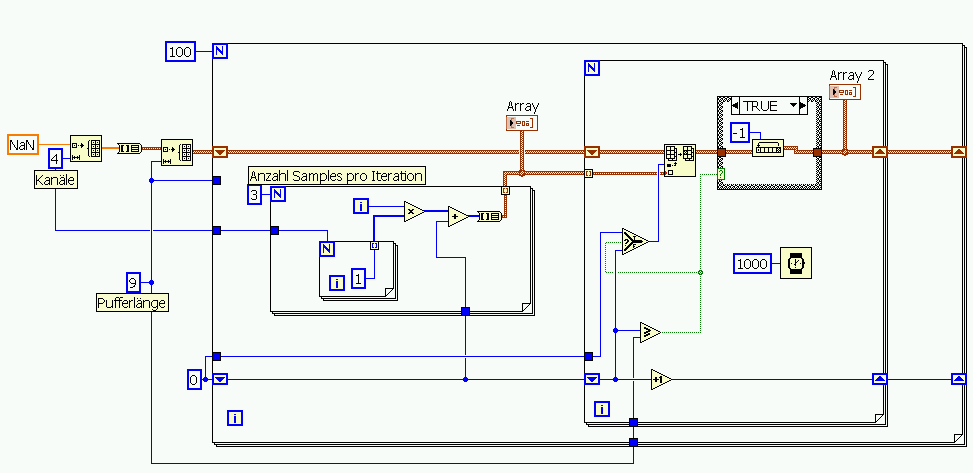Click the innermost For Loop N terminal
This screenshot has height=473, width=973.
coord(327,249)
